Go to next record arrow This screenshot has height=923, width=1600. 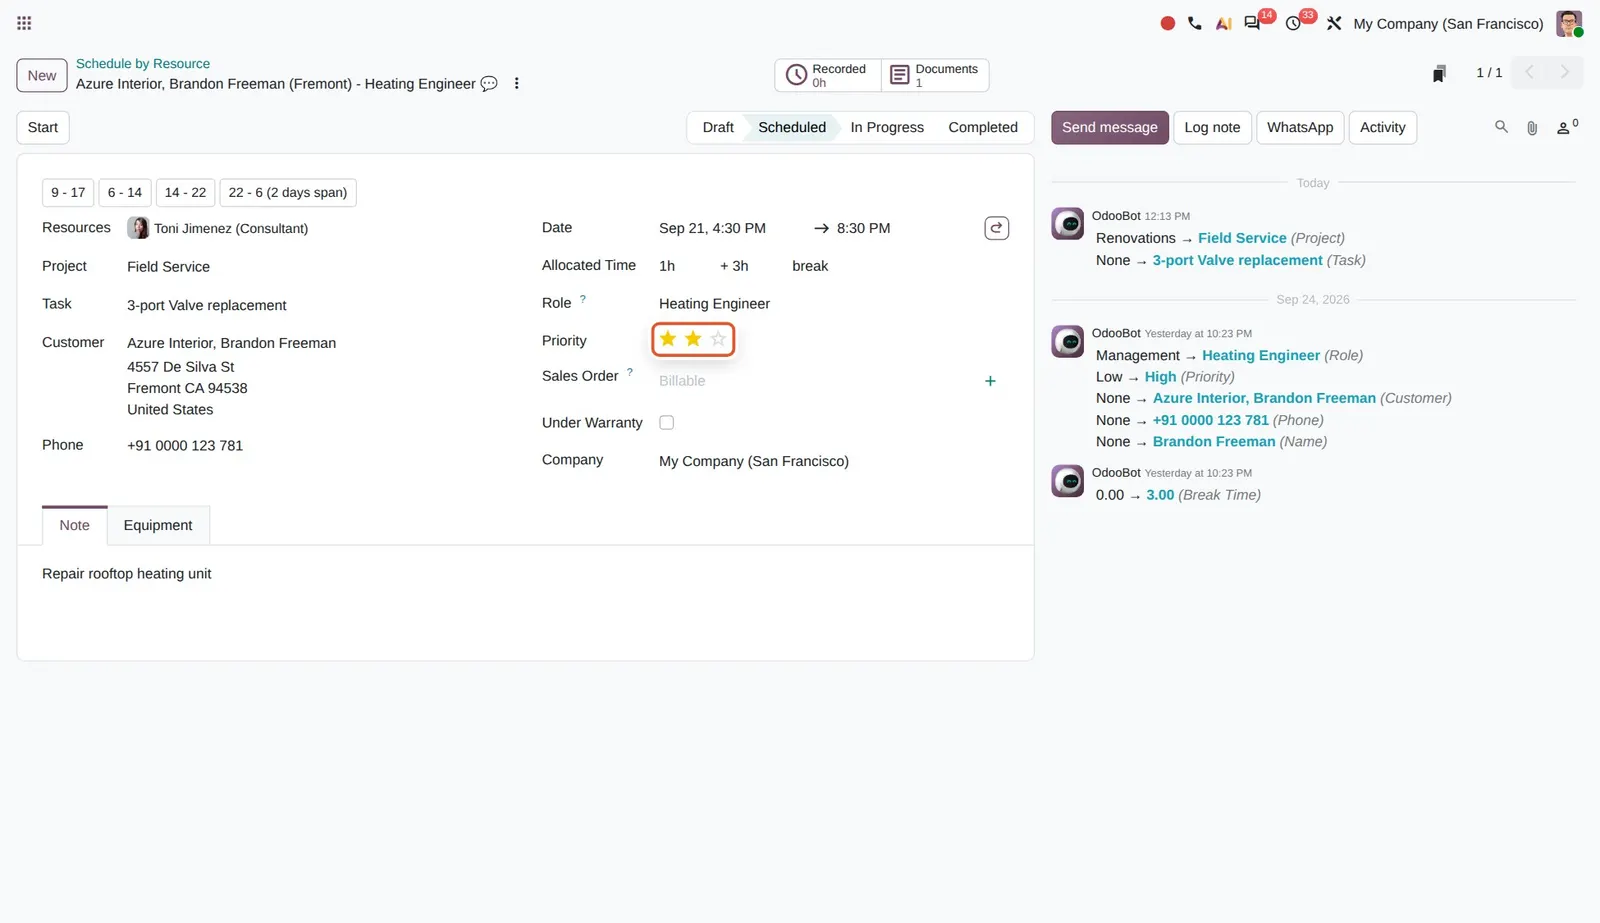(x=1565, y=72)
